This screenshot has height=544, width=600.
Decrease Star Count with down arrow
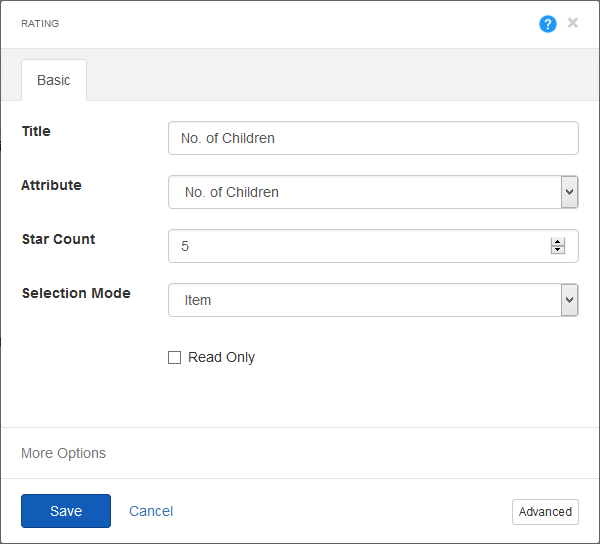tap(558, 250)
